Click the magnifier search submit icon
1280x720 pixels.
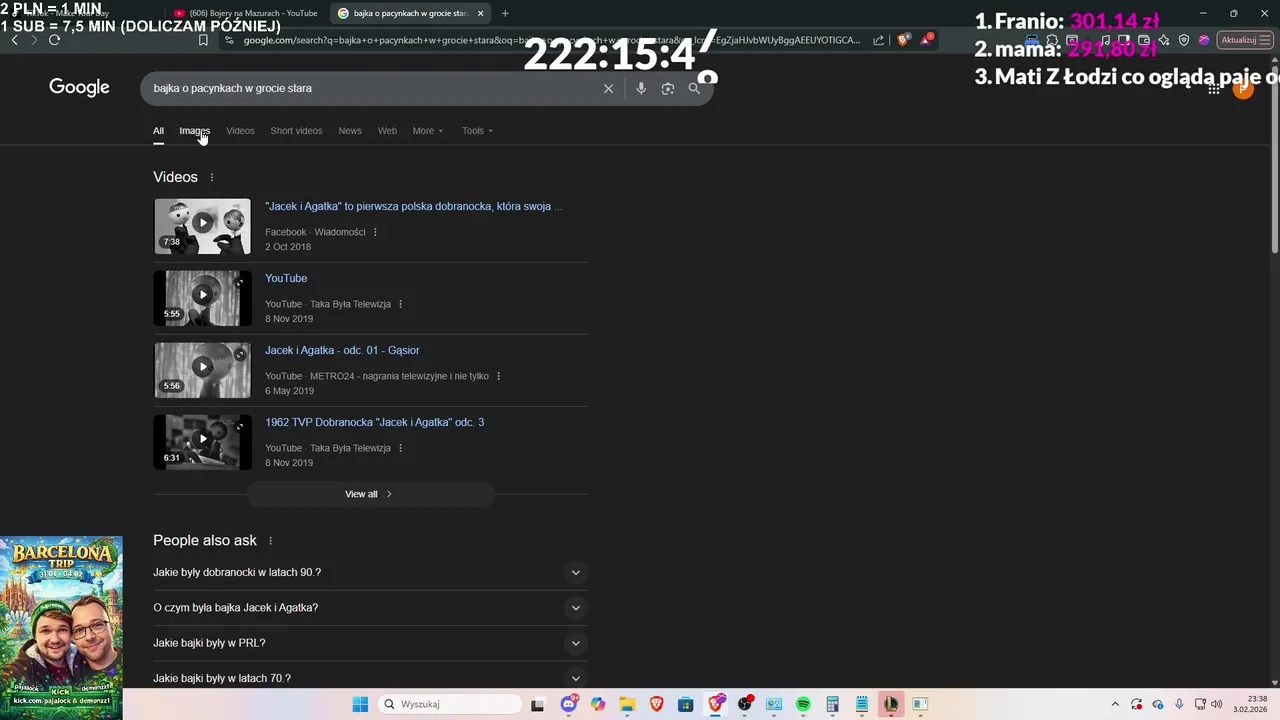pos(694,88)
